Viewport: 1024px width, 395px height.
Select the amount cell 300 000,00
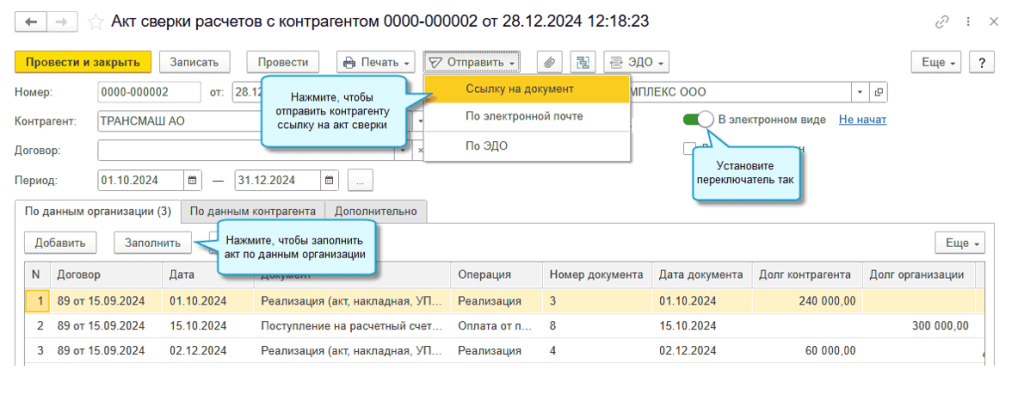pos(919,326)
